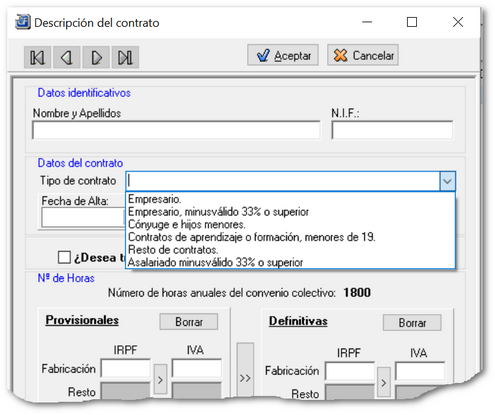Focus the Nombre y Apellidos field

(x=176, y=130)
